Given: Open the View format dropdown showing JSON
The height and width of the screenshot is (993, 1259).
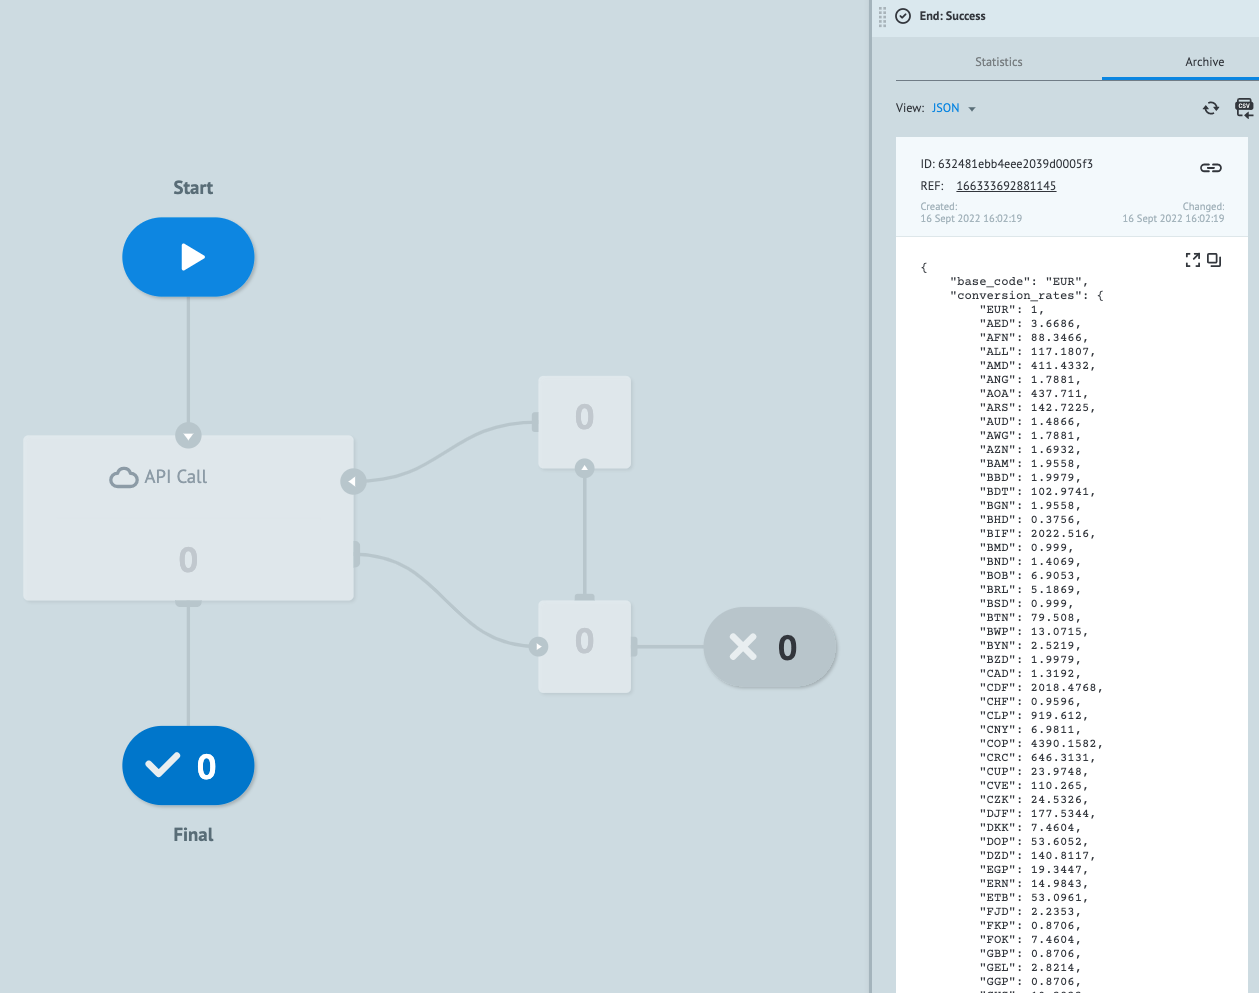Looking at the screenshot, I should (950, 107).
